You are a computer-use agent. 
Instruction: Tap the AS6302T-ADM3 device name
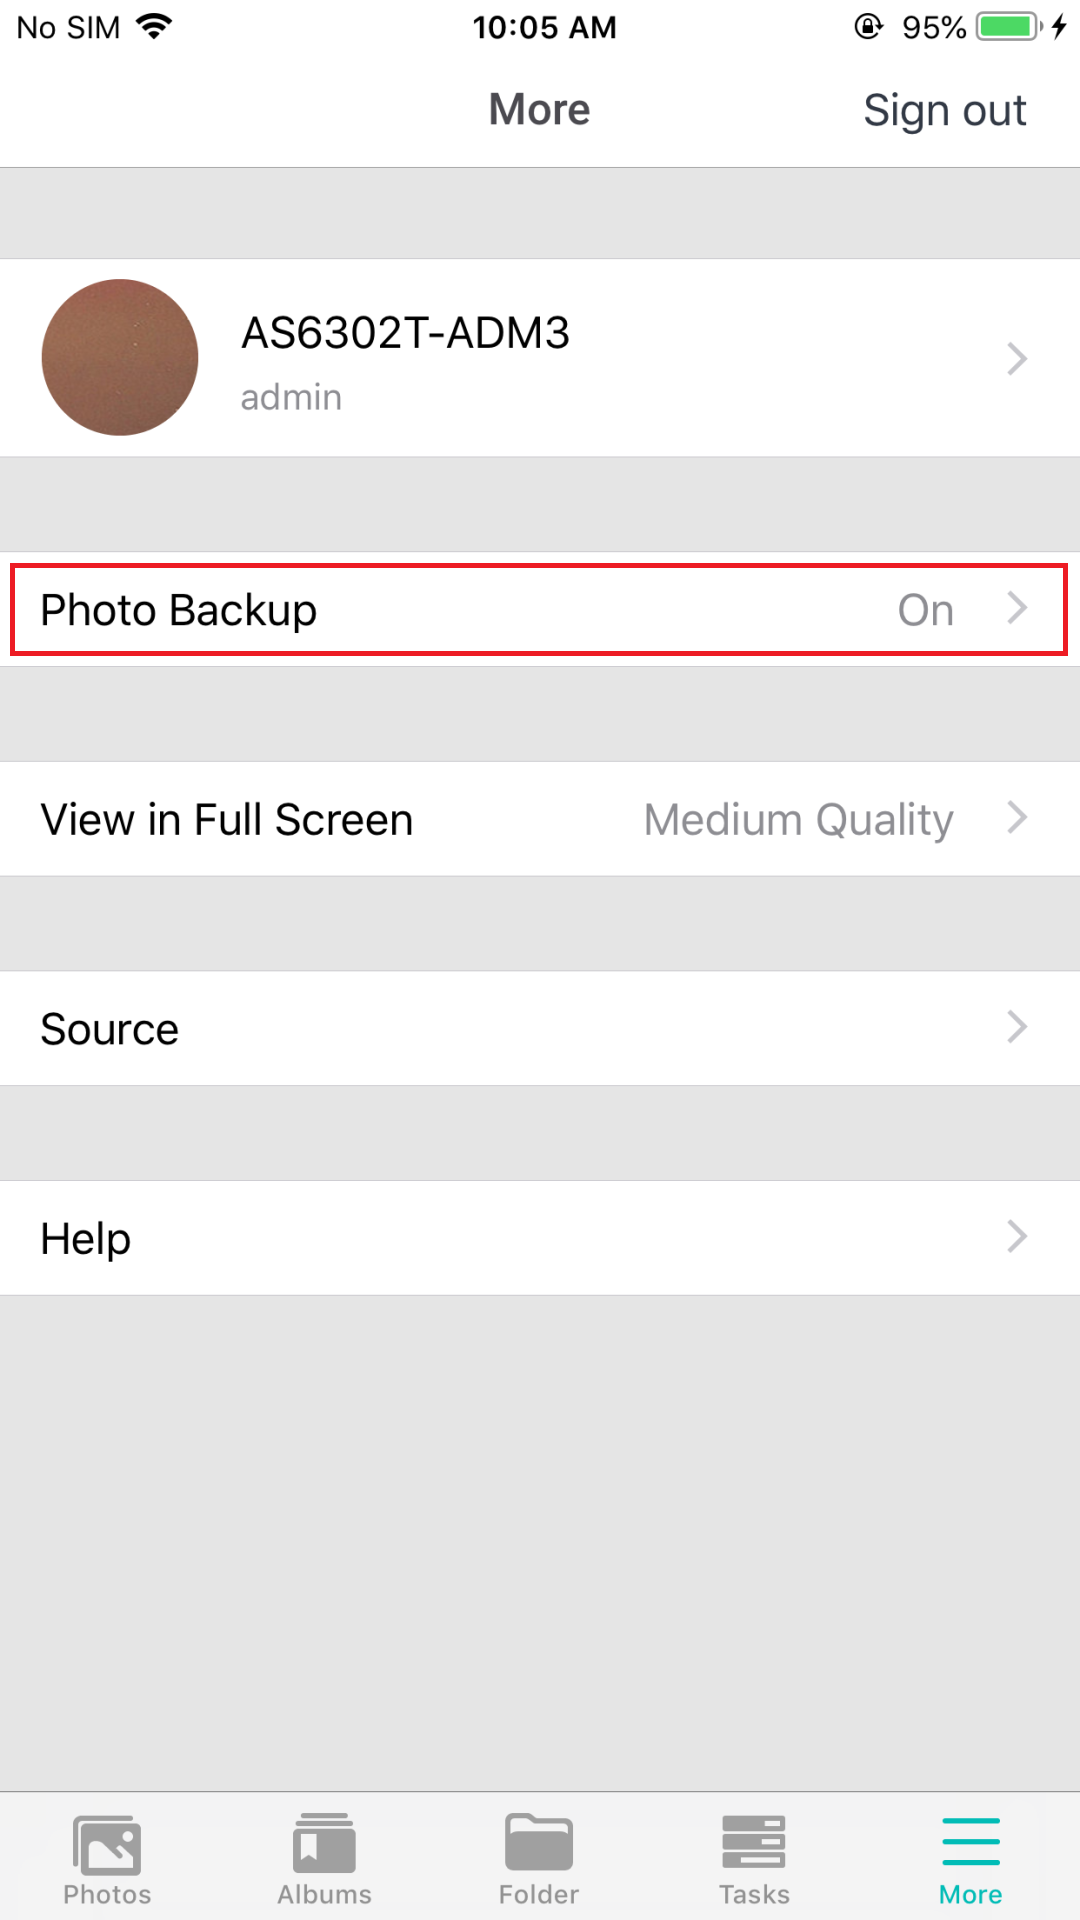405,333
